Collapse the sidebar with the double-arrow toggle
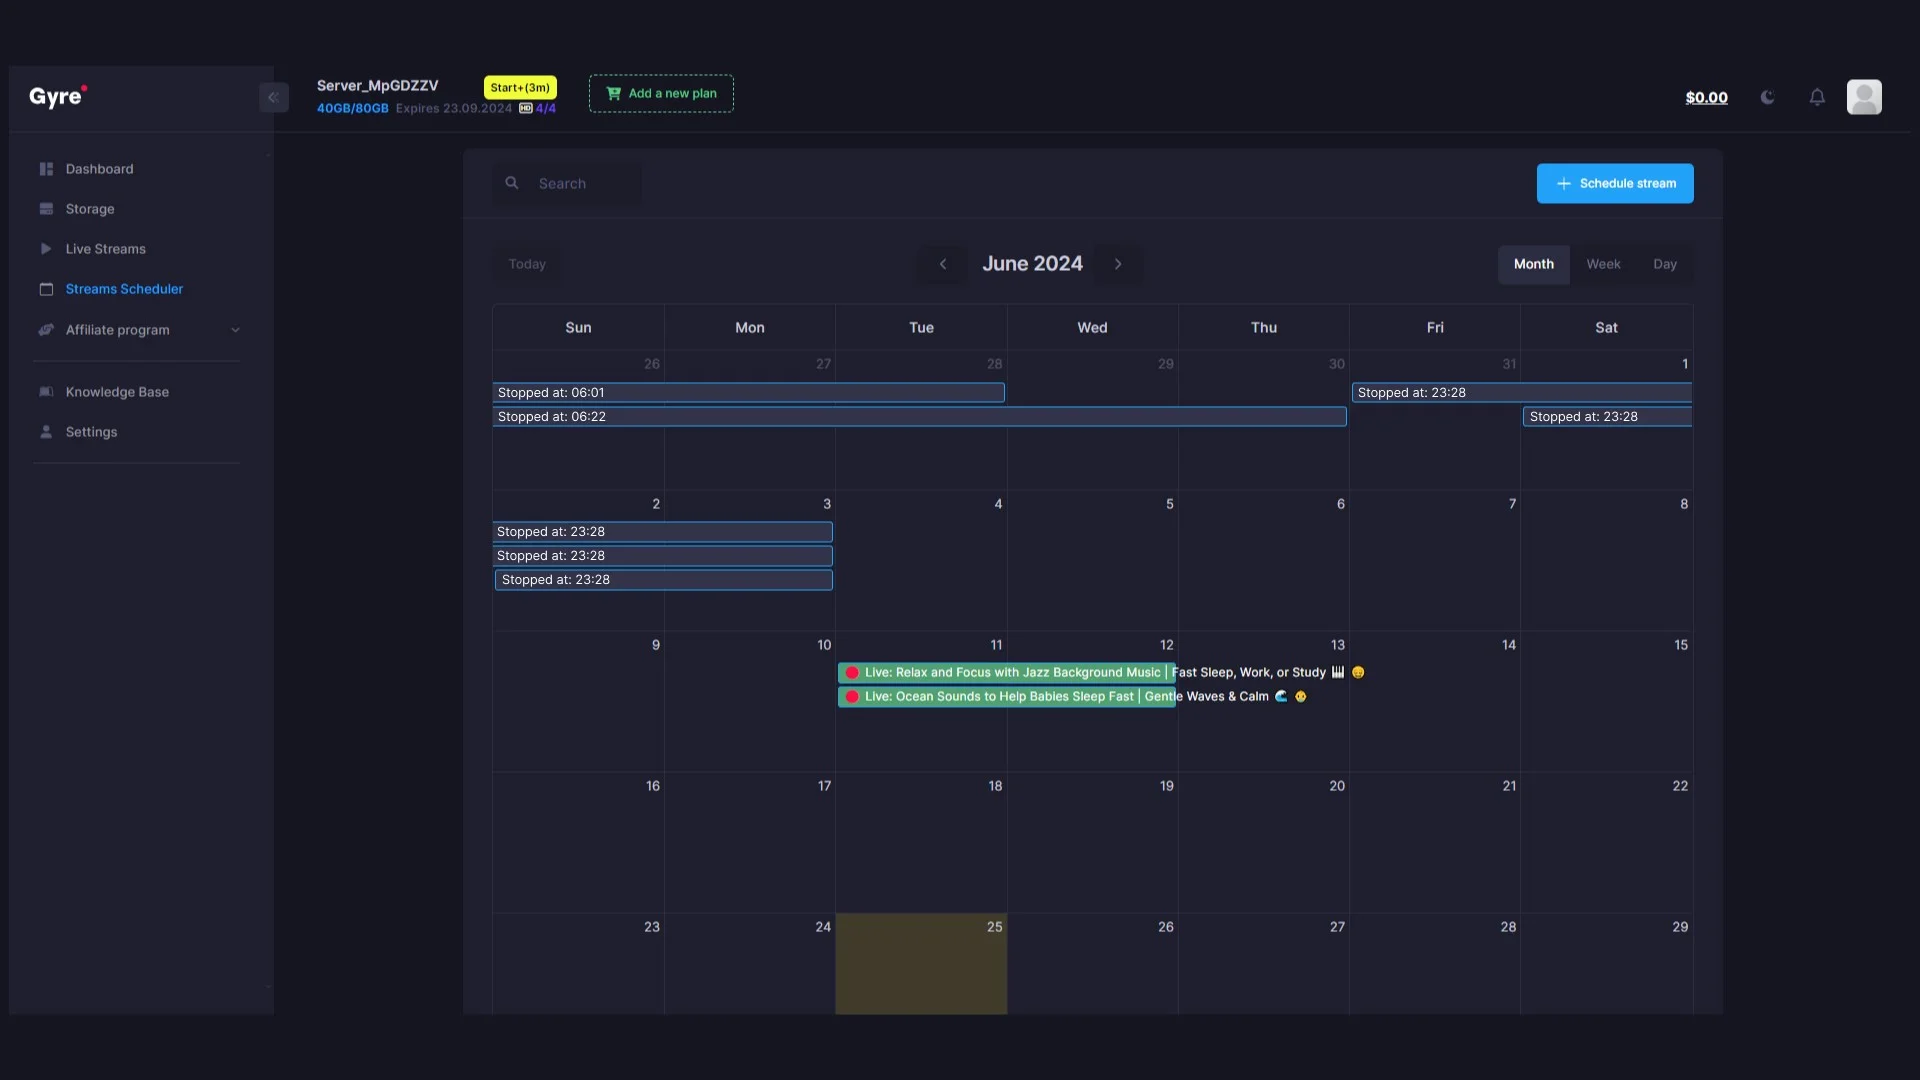Viewport: 1920px width, 1080px height. coord(274,97)
